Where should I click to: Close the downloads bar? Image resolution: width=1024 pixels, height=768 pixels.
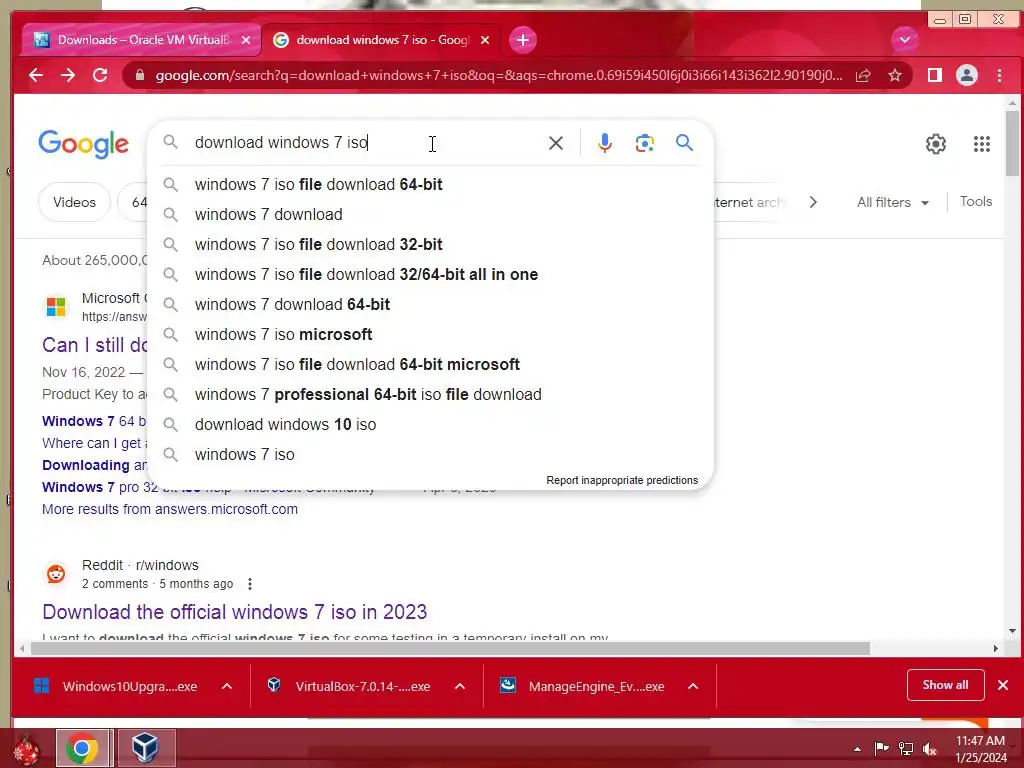tap(1003, 685)
